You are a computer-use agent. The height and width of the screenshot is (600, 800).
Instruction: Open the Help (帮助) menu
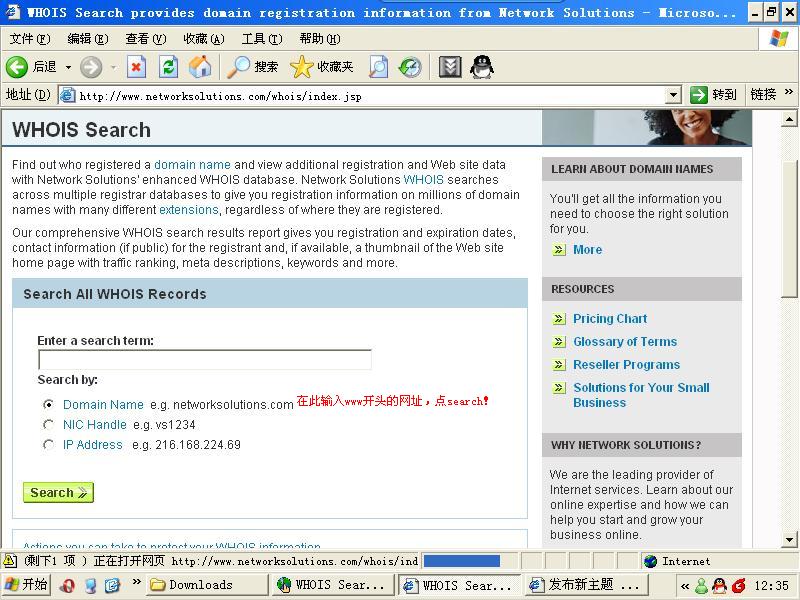320,39
